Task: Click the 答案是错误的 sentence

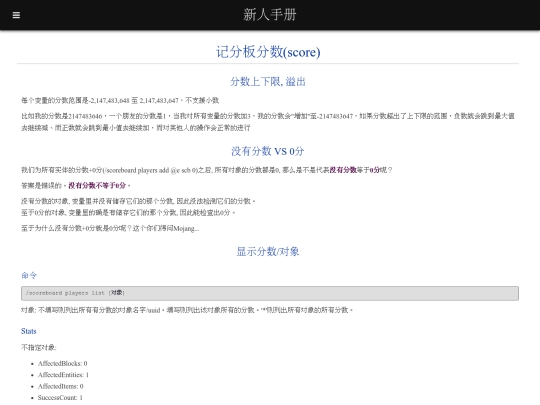Action: tap(76, 185)
